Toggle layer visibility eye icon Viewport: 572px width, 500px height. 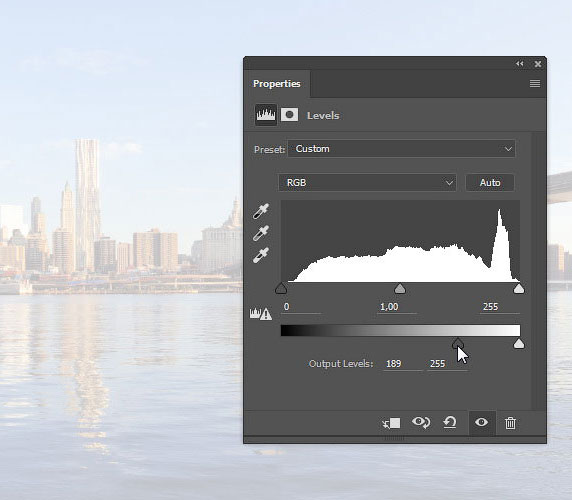[482, 422]
